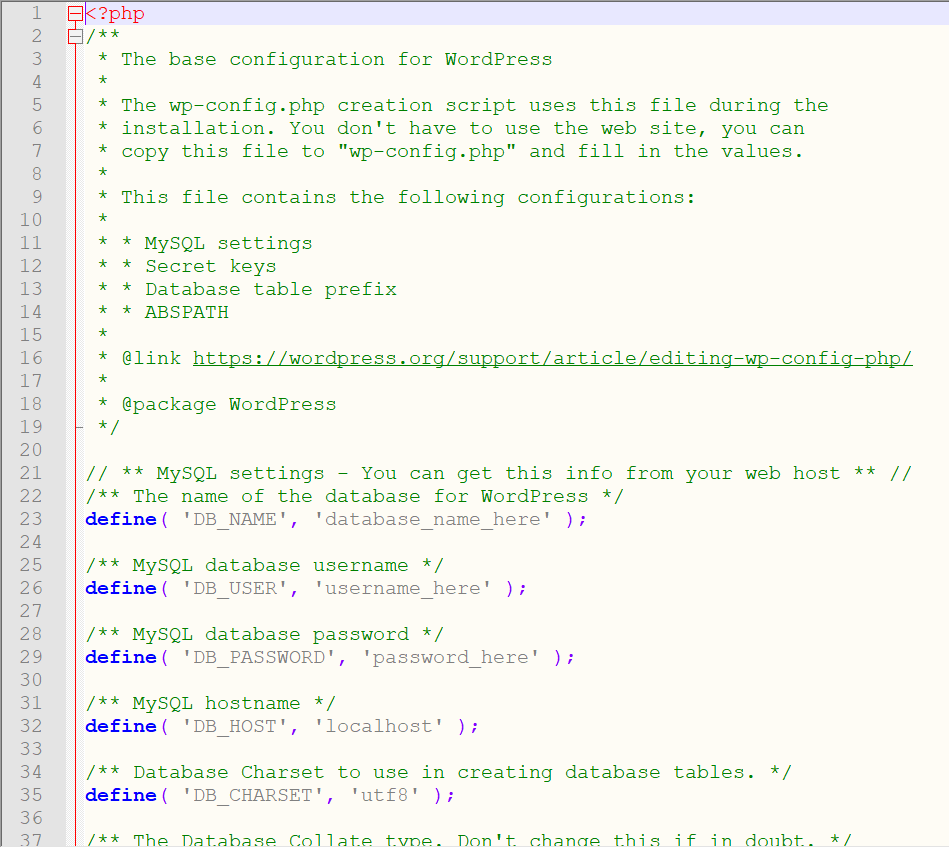Viewport: 949px width, 847px height.
Task: Click the 'This file contains the following configurations:' line
Action: click(x=408, y=197)
